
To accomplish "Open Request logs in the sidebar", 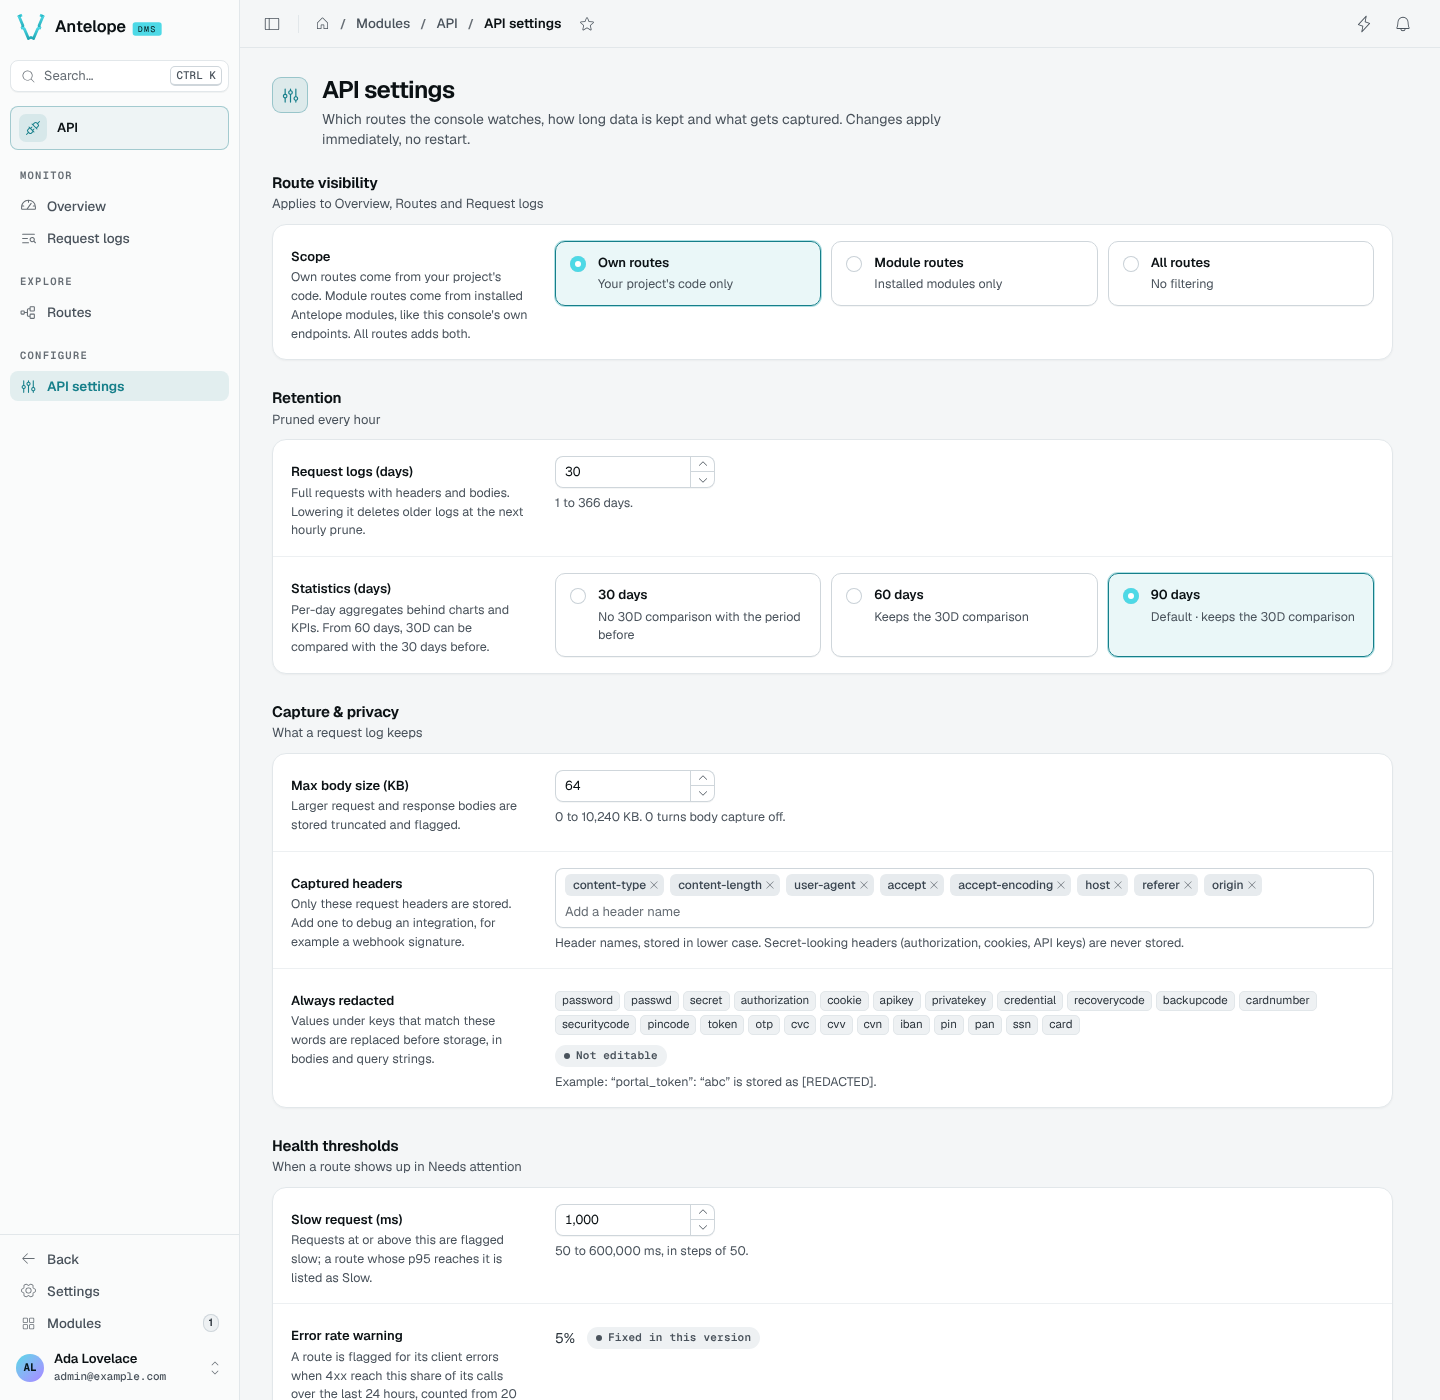I will coord(119,238).
